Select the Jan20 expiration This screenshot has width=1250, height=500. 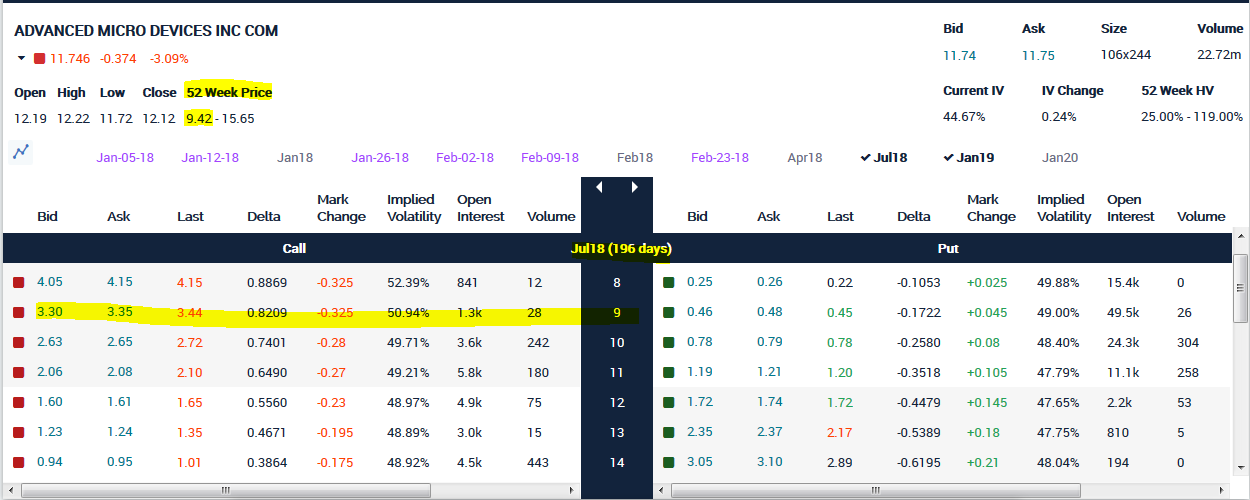click(x=1060, y=158)
